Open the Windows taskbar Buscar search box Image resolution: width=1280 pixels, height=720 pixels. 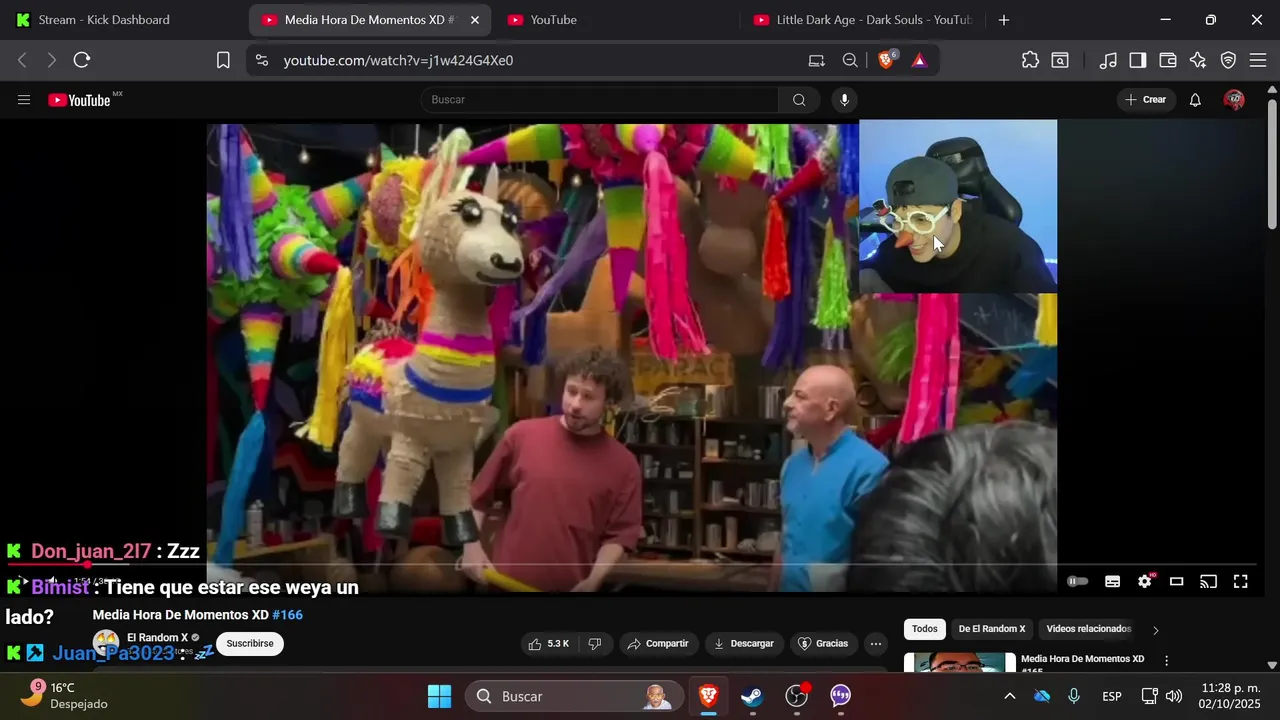(575, 696)
